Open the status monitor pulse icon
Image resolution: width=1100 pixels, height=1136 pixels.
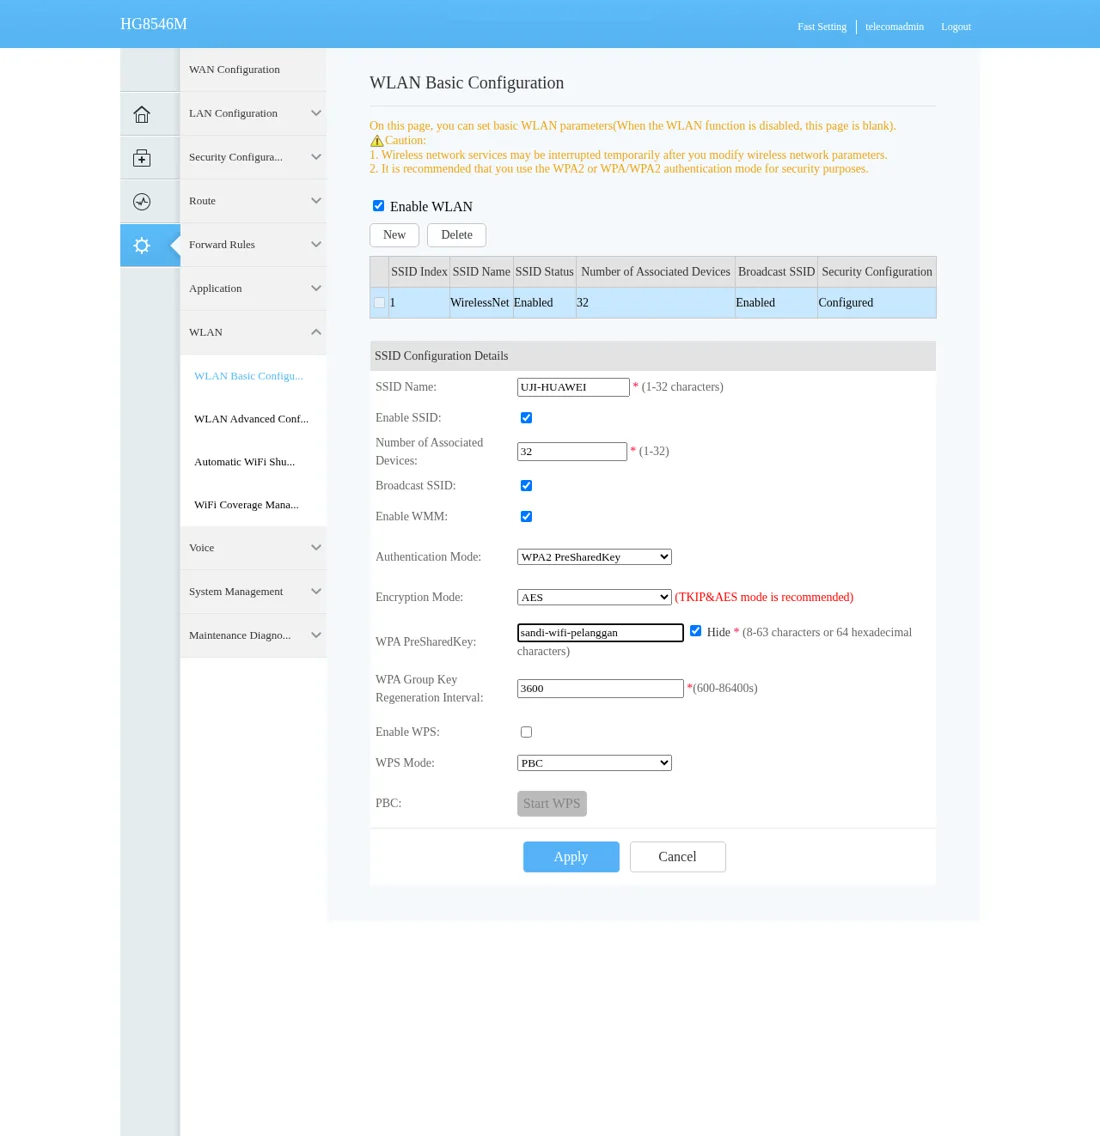click(142, 201)
